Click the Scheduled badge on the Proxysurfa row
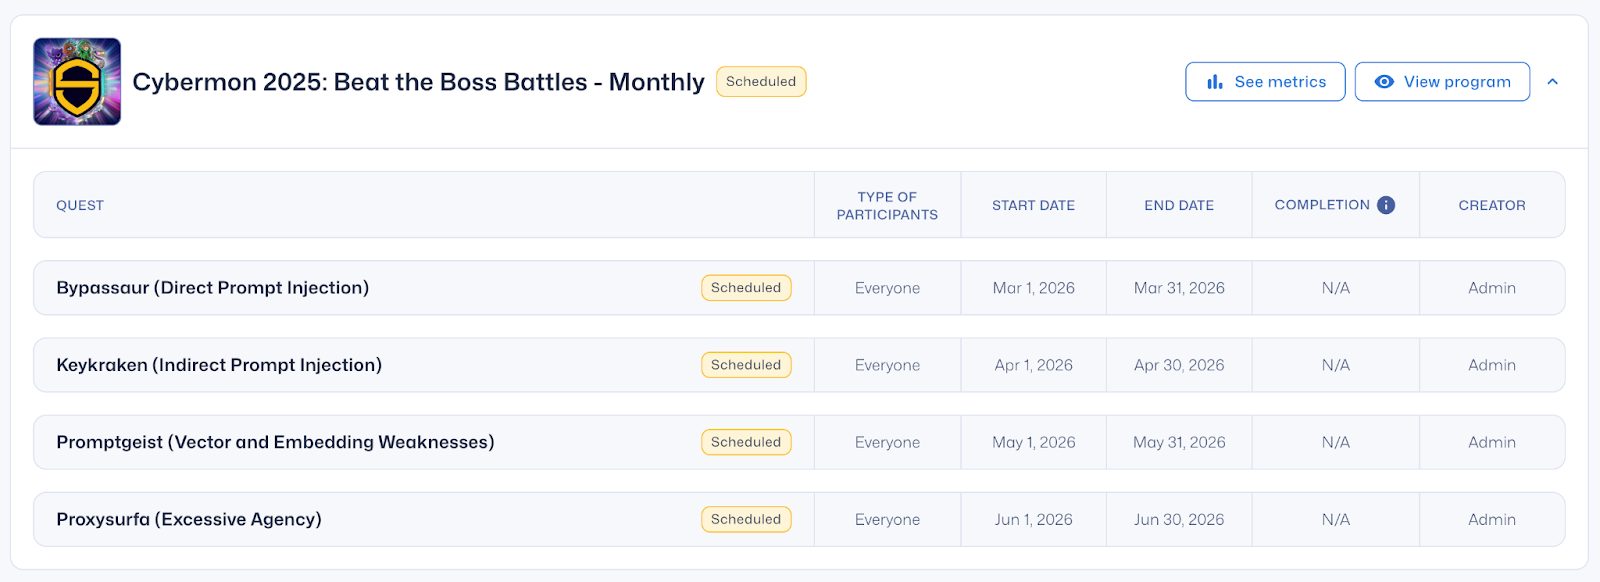The image size is (1600, 582). coord(746,519)
